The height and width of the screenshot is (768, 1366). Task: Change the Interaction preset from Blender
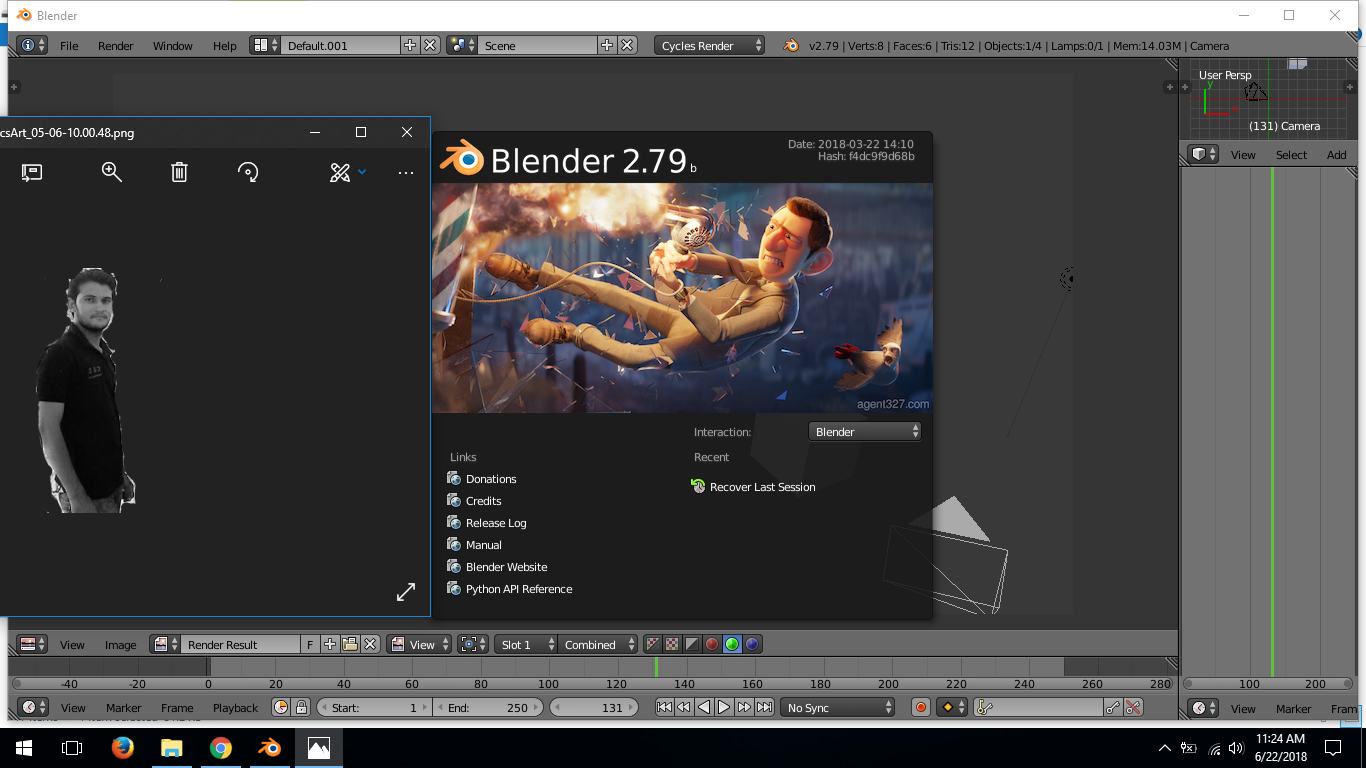pos(864,431)
